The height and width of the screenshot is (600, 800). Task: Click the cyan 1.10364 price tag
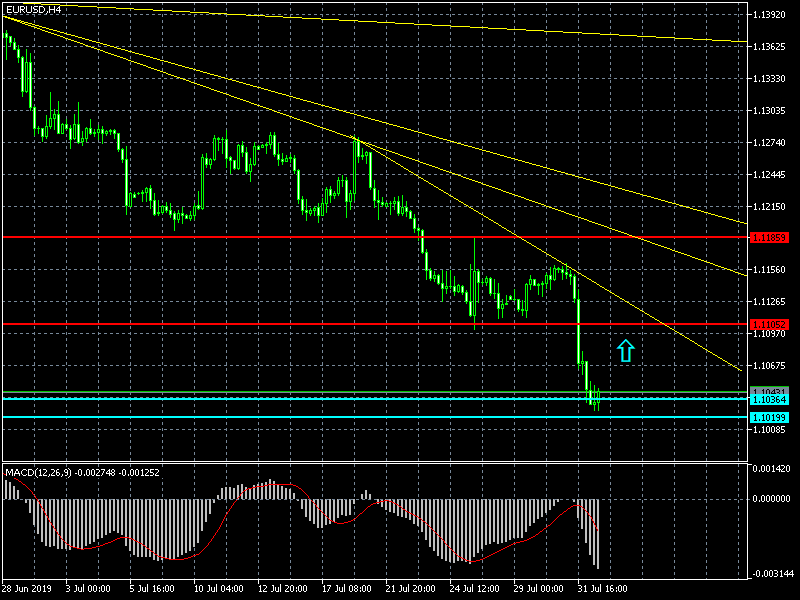770,399
